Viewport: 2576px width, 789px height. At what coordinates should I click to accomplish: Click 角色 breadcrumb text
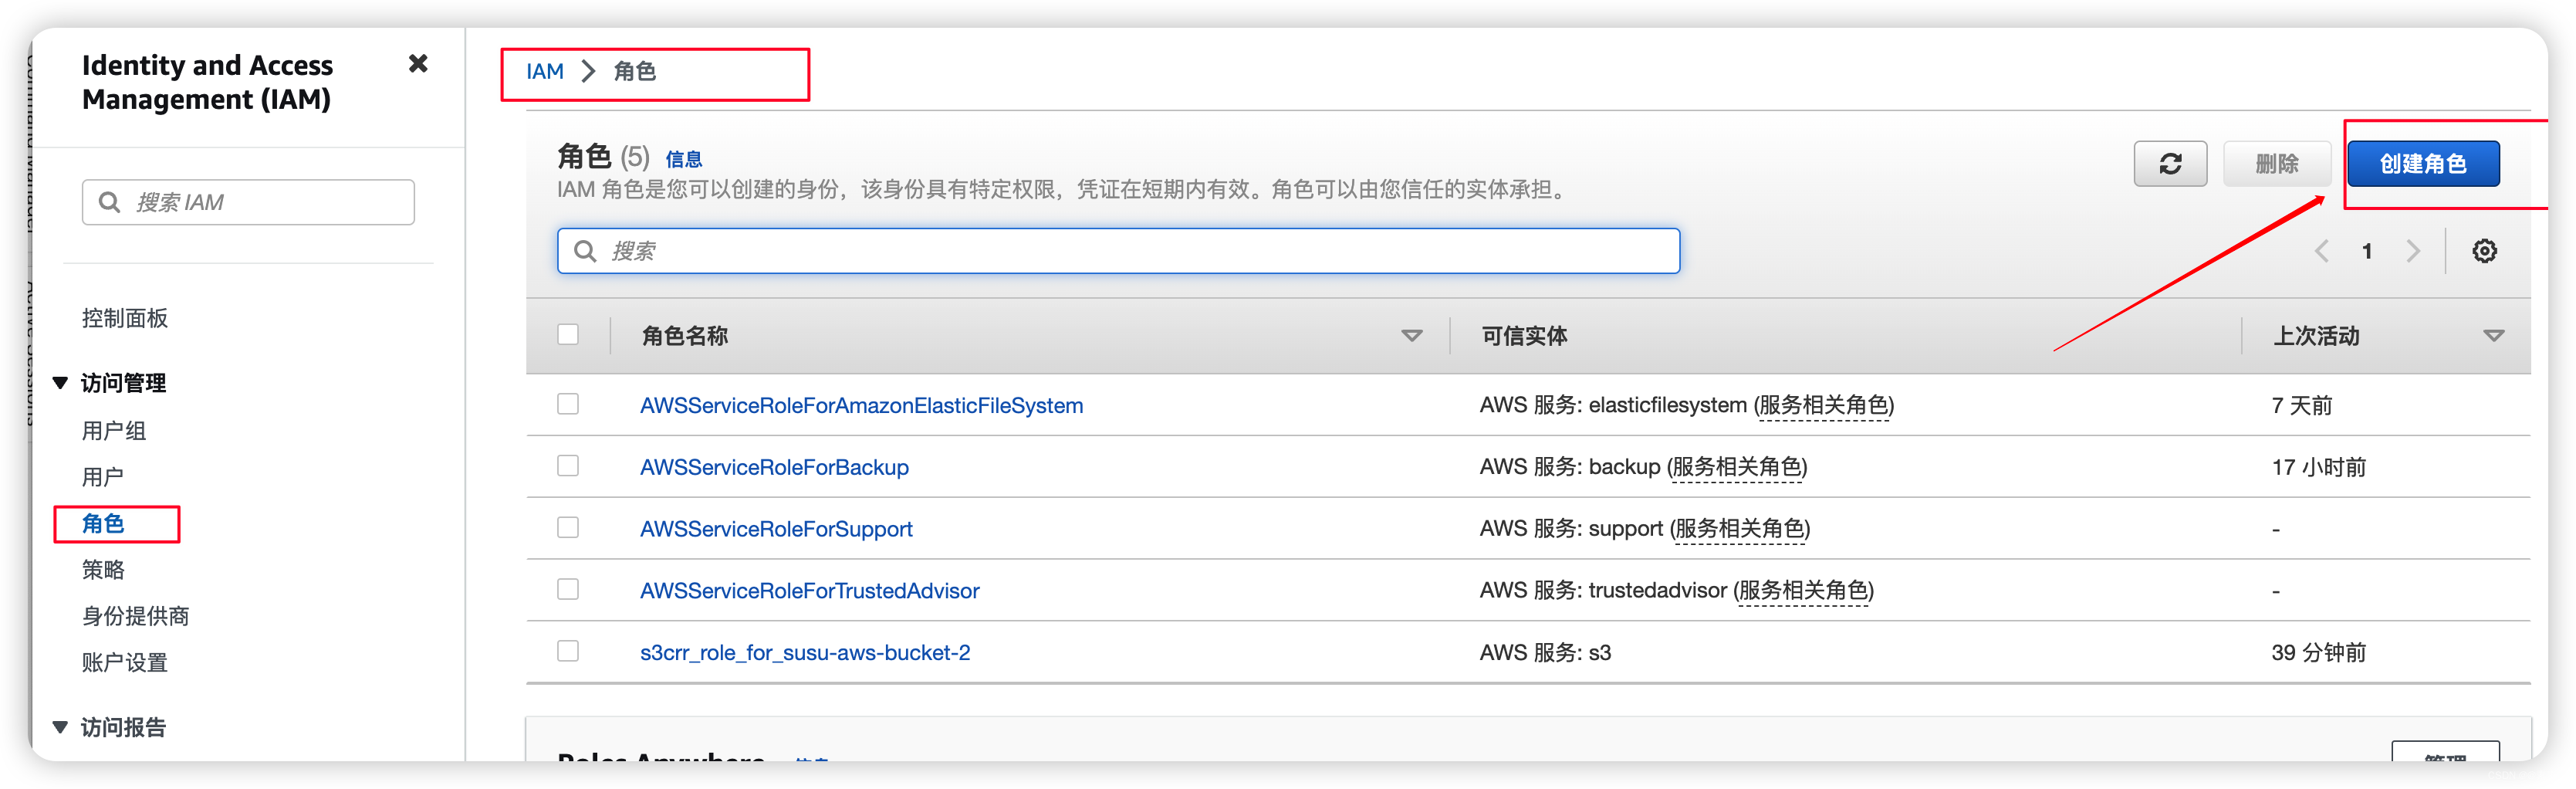tap(634, 72)
